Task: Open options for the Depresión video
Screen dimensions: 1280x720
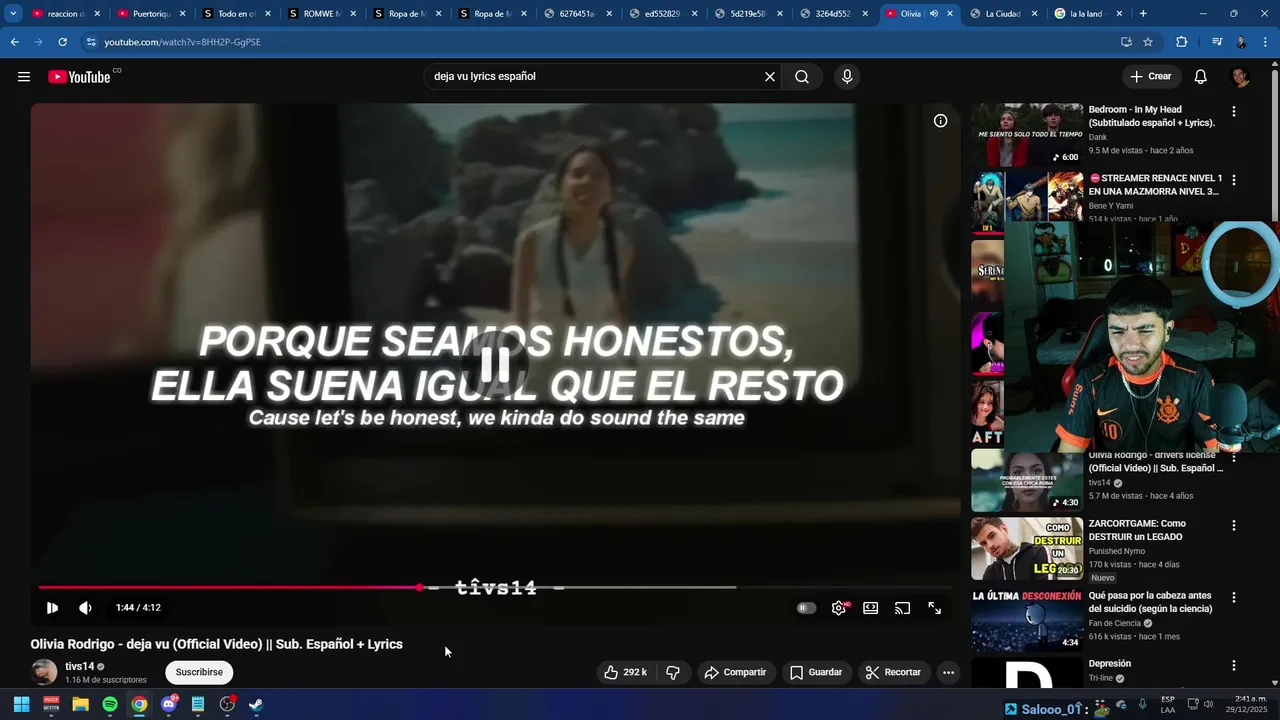Action: pos(1233,666)
